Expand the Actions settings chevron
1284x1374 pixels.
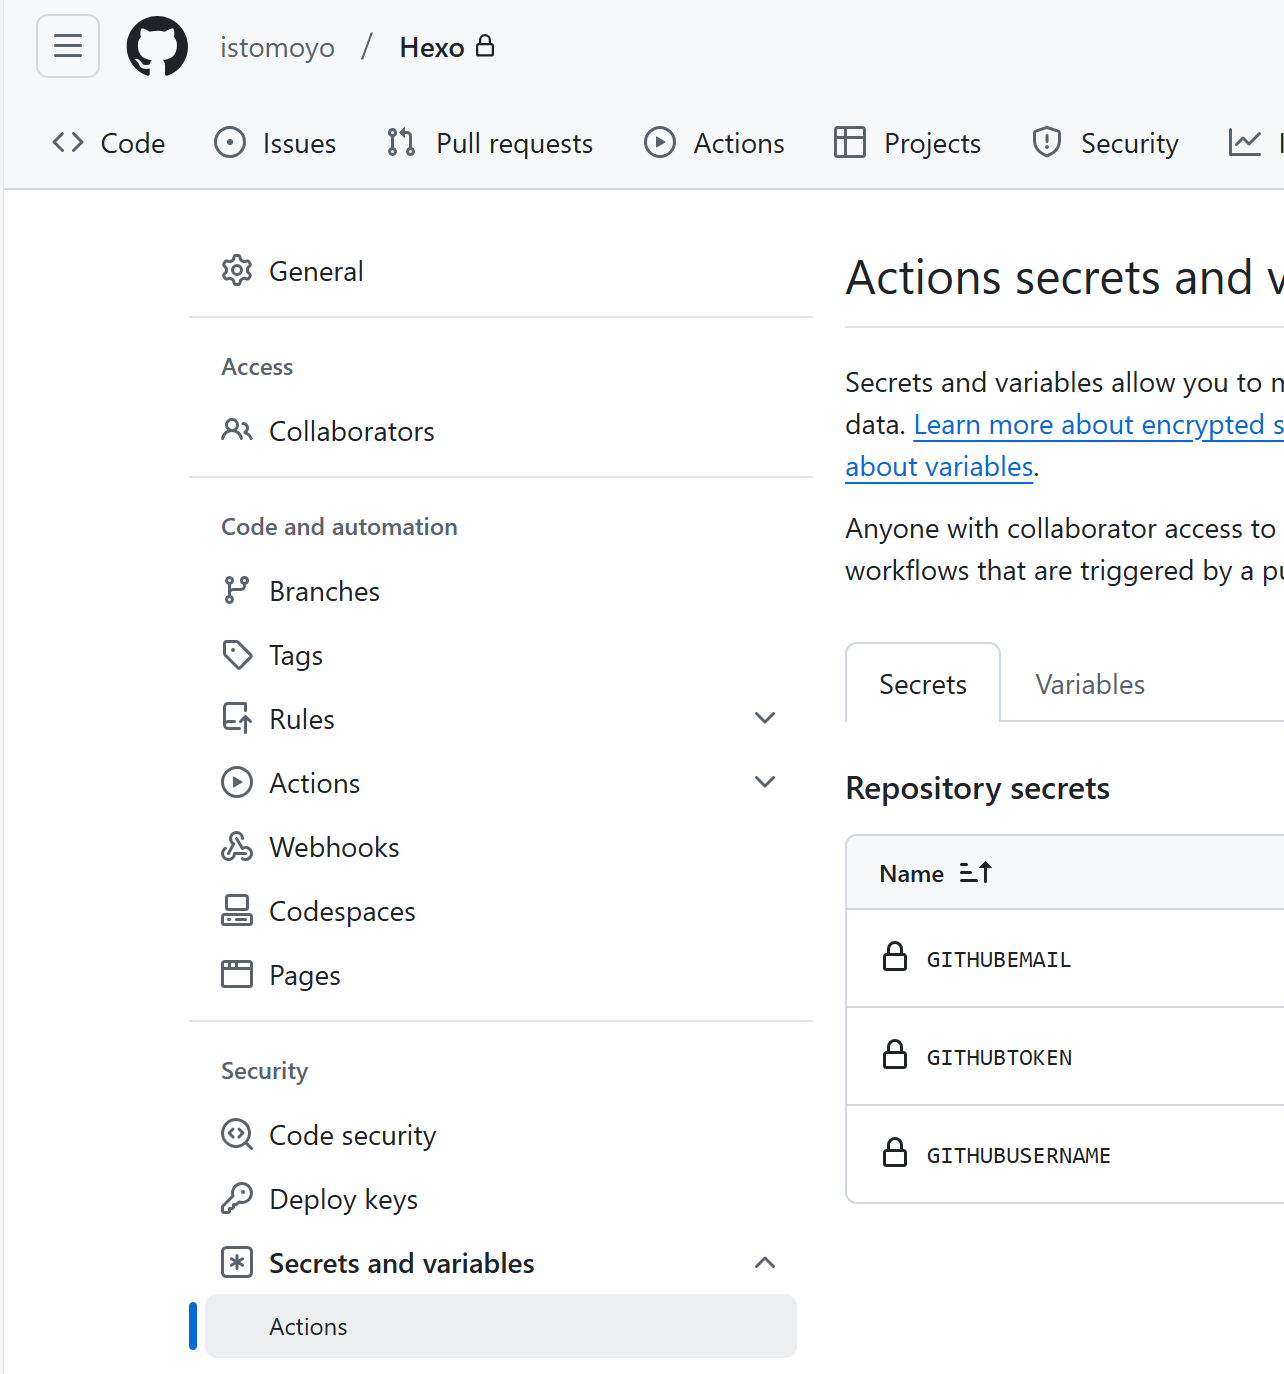click(765, 782)
